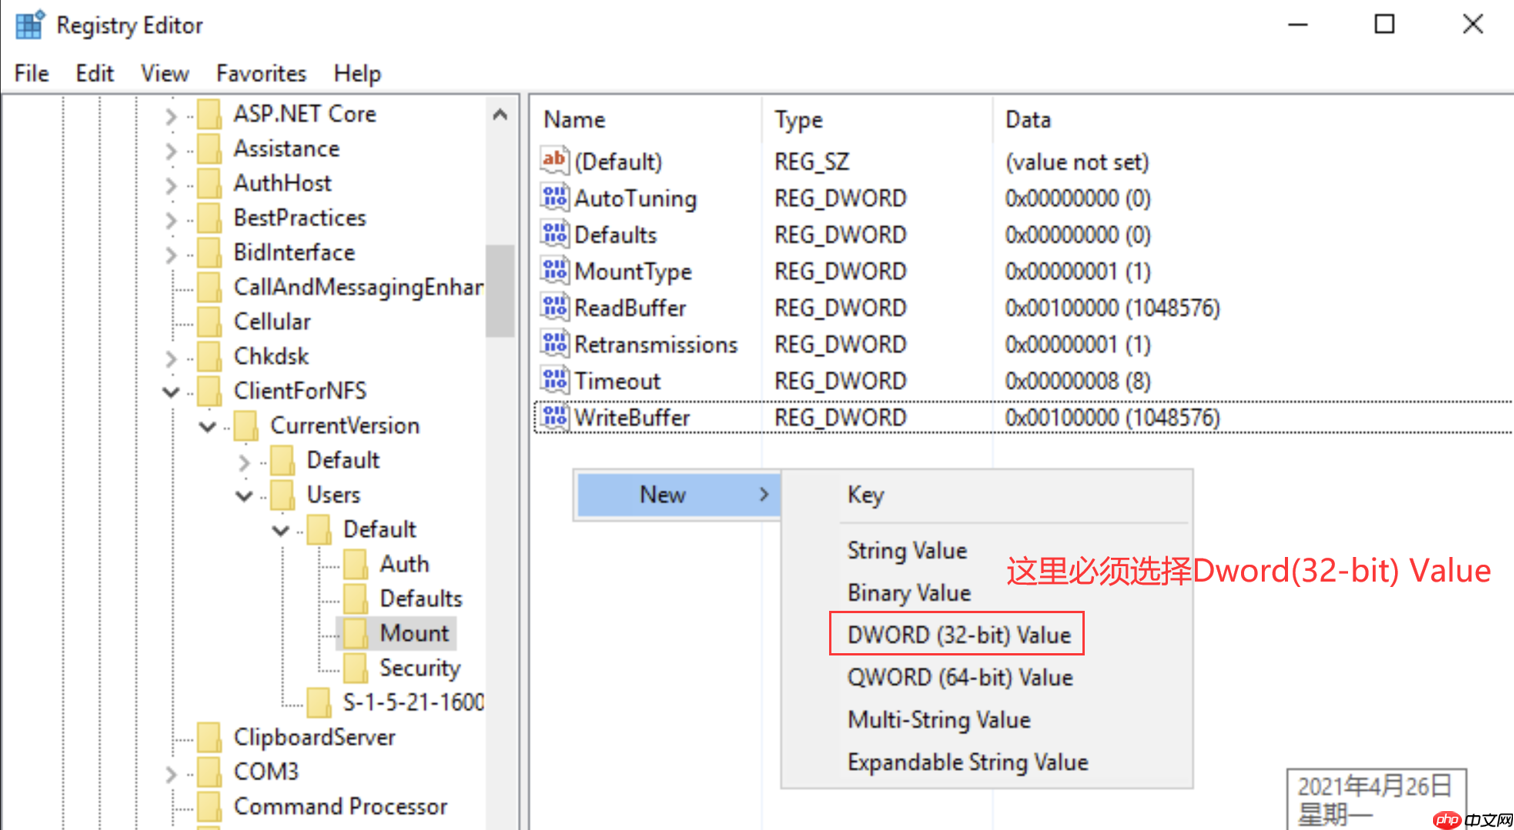The image size is (1514, 830).
Task: Open the Favorites menu
Action: coord(261,73)
